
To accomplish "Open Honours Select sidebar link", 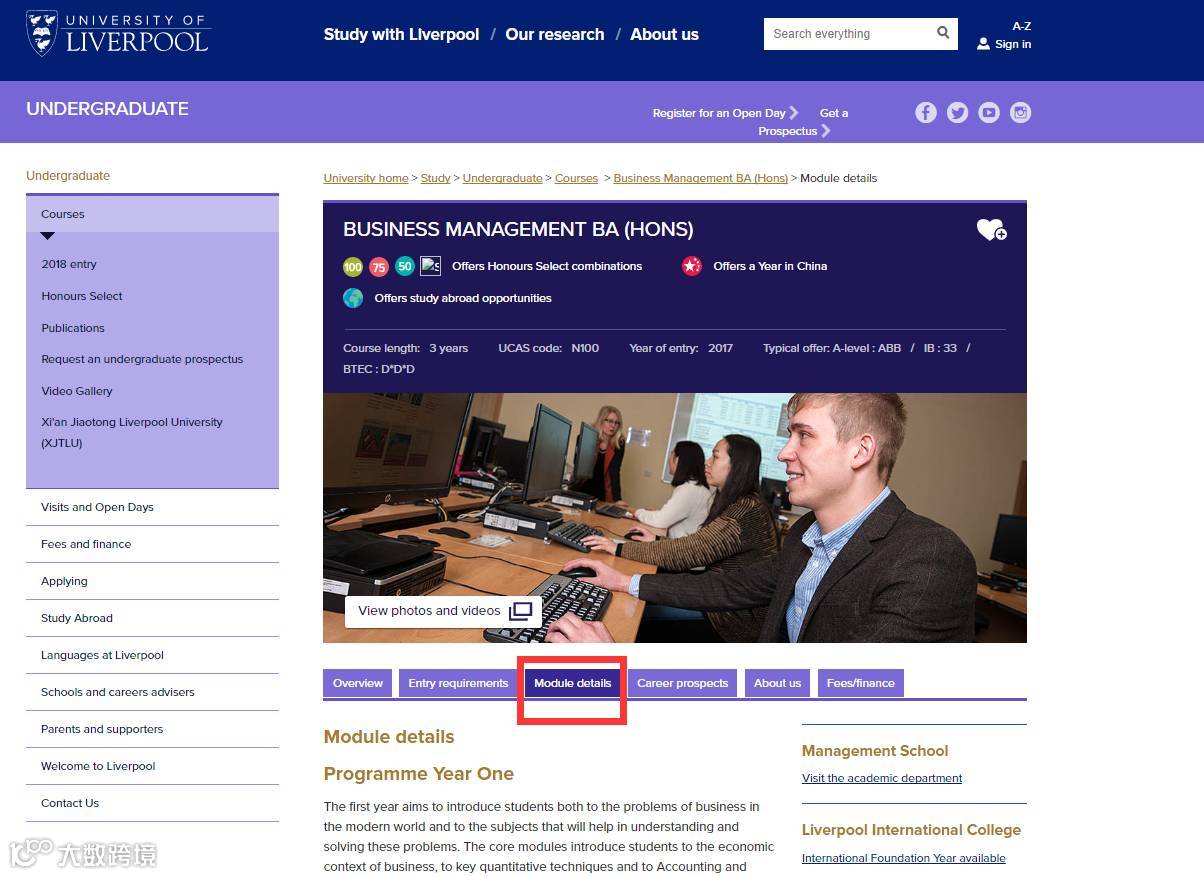I will [x=82, y=296].
